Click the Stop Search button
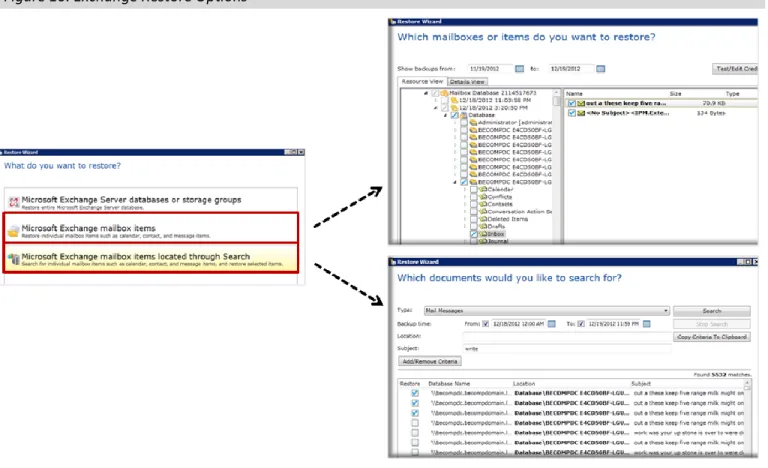The width and height of the screenshot is (768, 468). click(712, 324)
